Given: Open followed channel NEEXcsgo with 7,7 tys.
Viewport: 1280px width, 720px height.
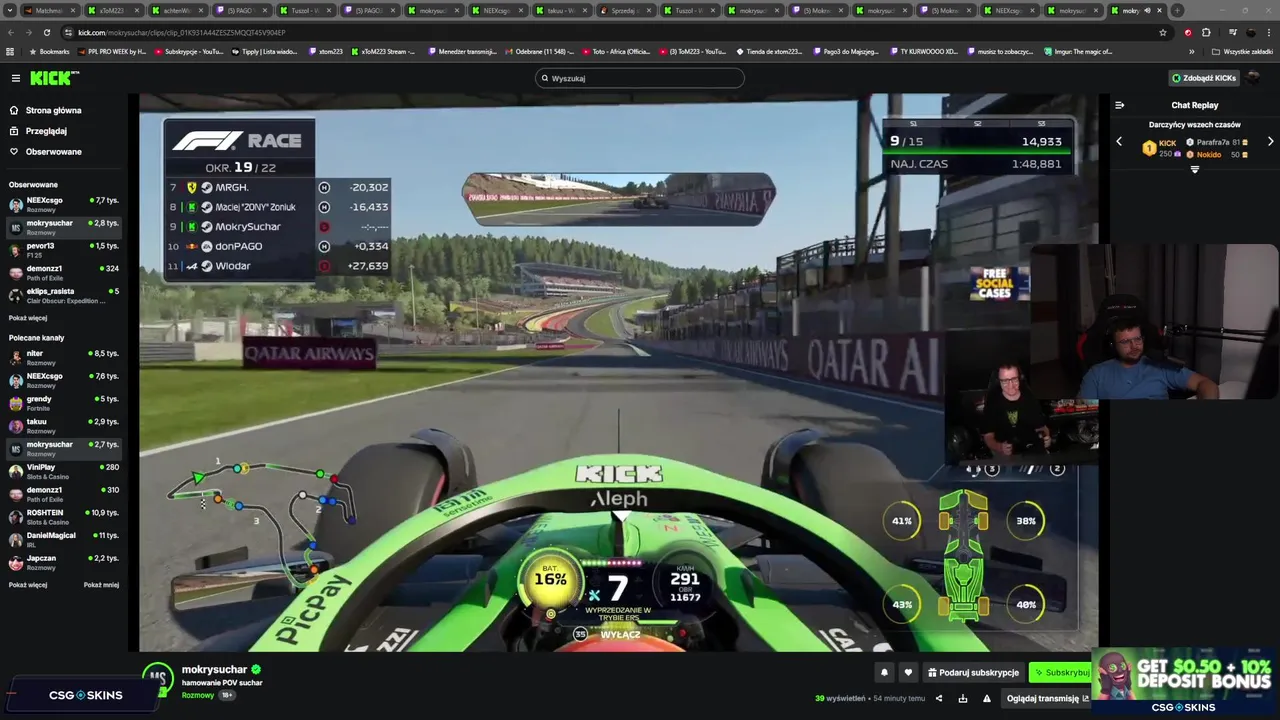Looking at the screenshot, I should 63,205.
